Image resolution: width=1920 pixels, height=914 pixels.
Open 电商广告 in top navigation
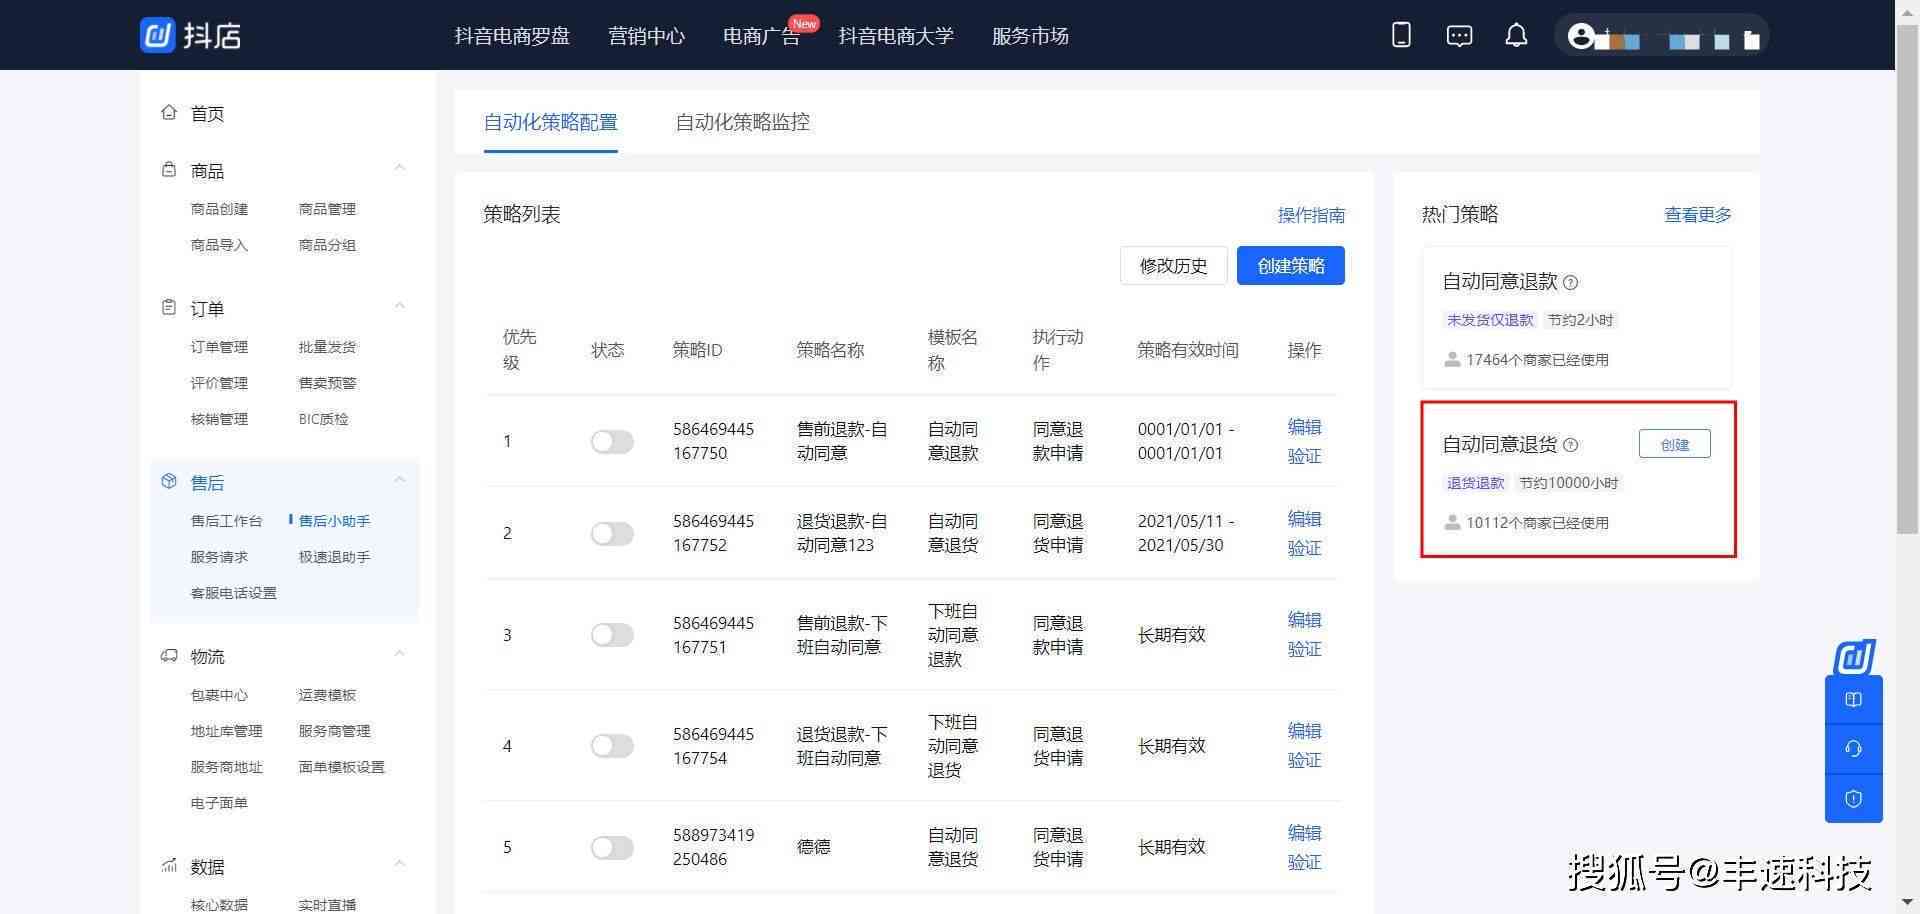(762, 36)
